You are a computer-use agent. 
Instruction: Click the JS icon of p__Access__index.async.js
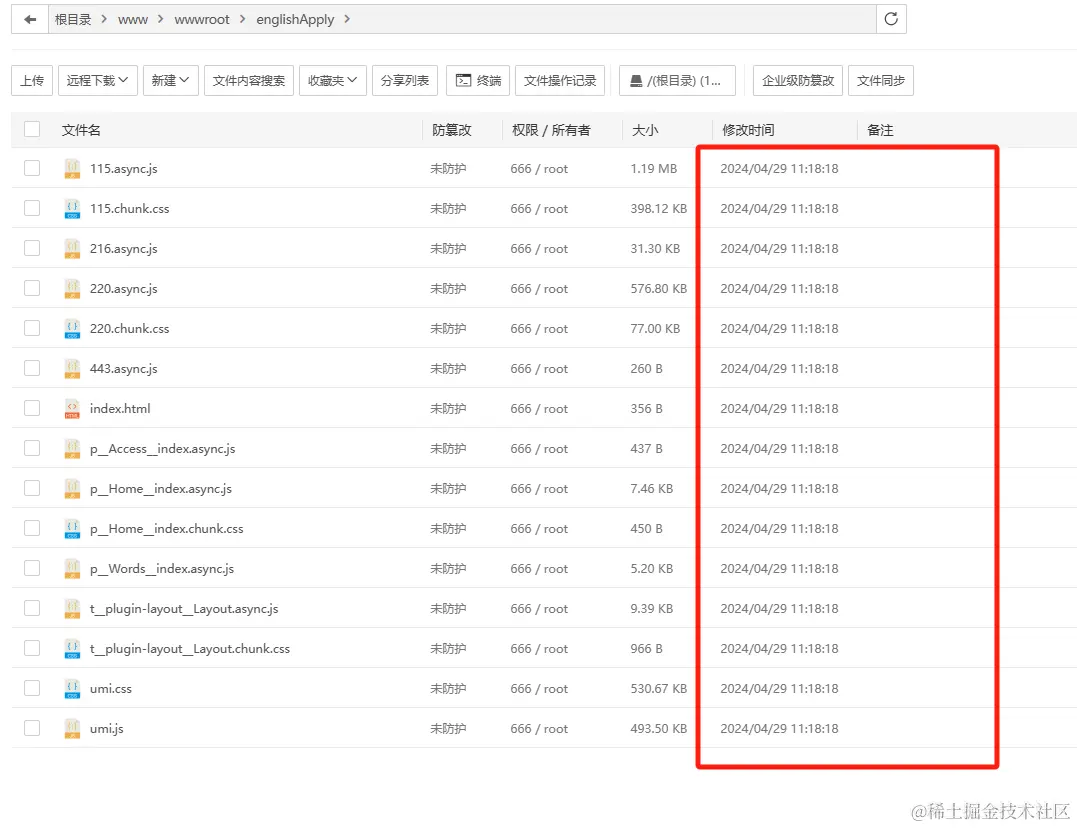72,448
